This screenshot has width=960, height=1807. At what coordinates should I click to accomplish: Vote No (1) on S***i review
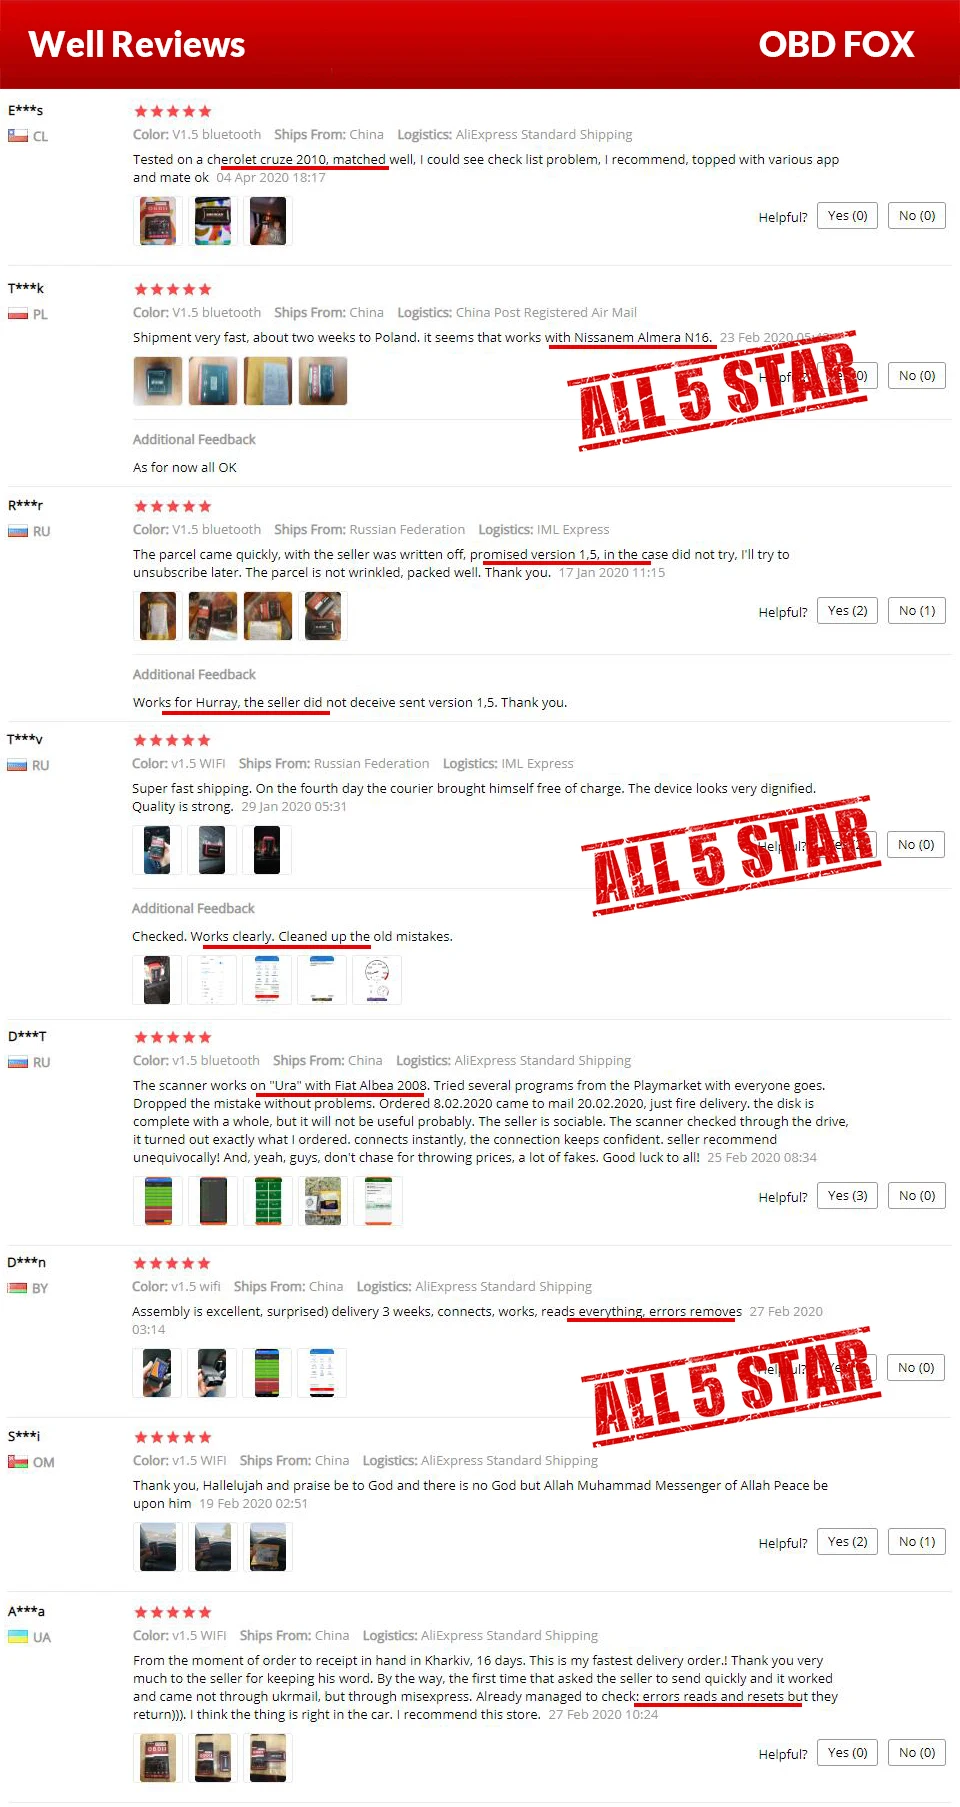[917, 1542]
